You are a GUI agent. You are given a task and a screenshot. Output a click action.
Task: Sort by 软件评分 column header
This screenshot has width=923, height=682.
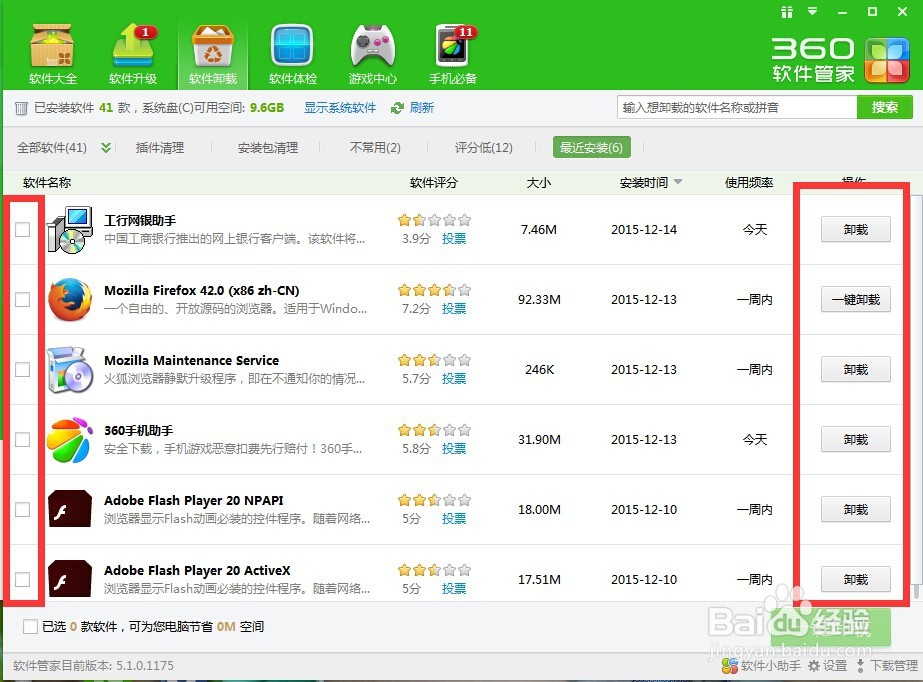(x=434, y=182)
